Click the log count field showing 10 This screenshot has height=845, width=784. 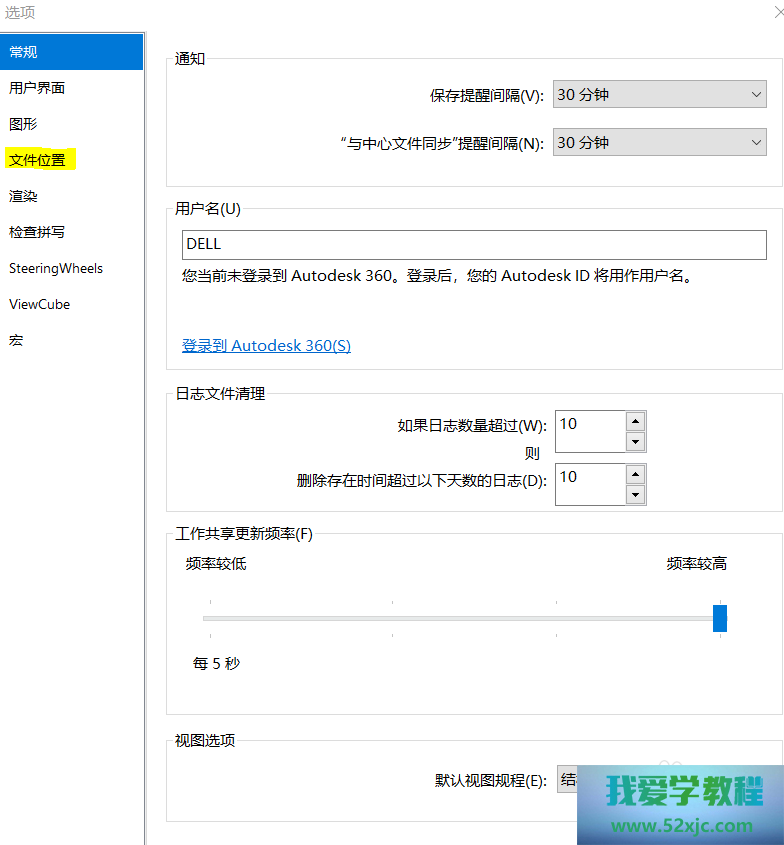(x=589, y=432)
